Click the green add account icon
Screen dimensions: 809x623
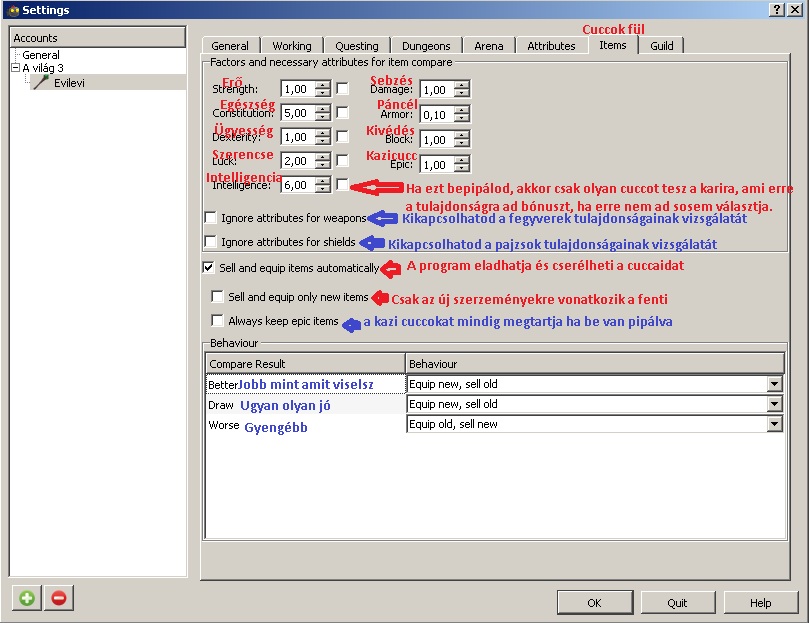click(x=27, y=598)
